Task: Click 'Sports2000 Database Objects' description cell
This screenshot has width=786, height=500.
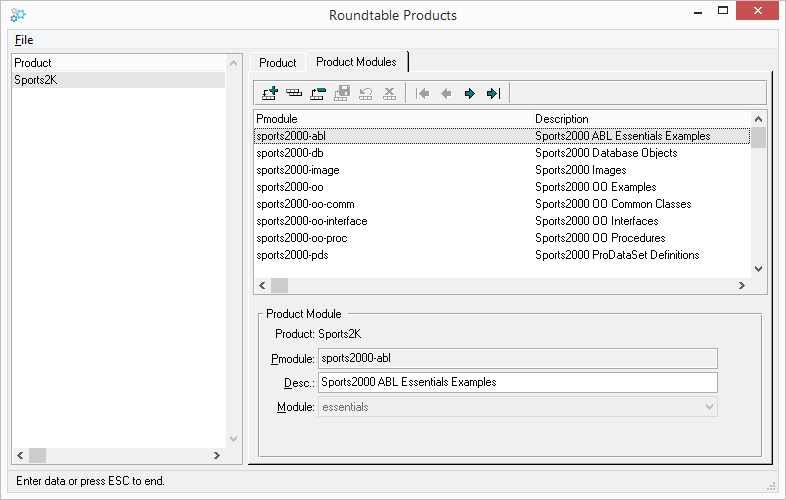Action: click(606, 153)
